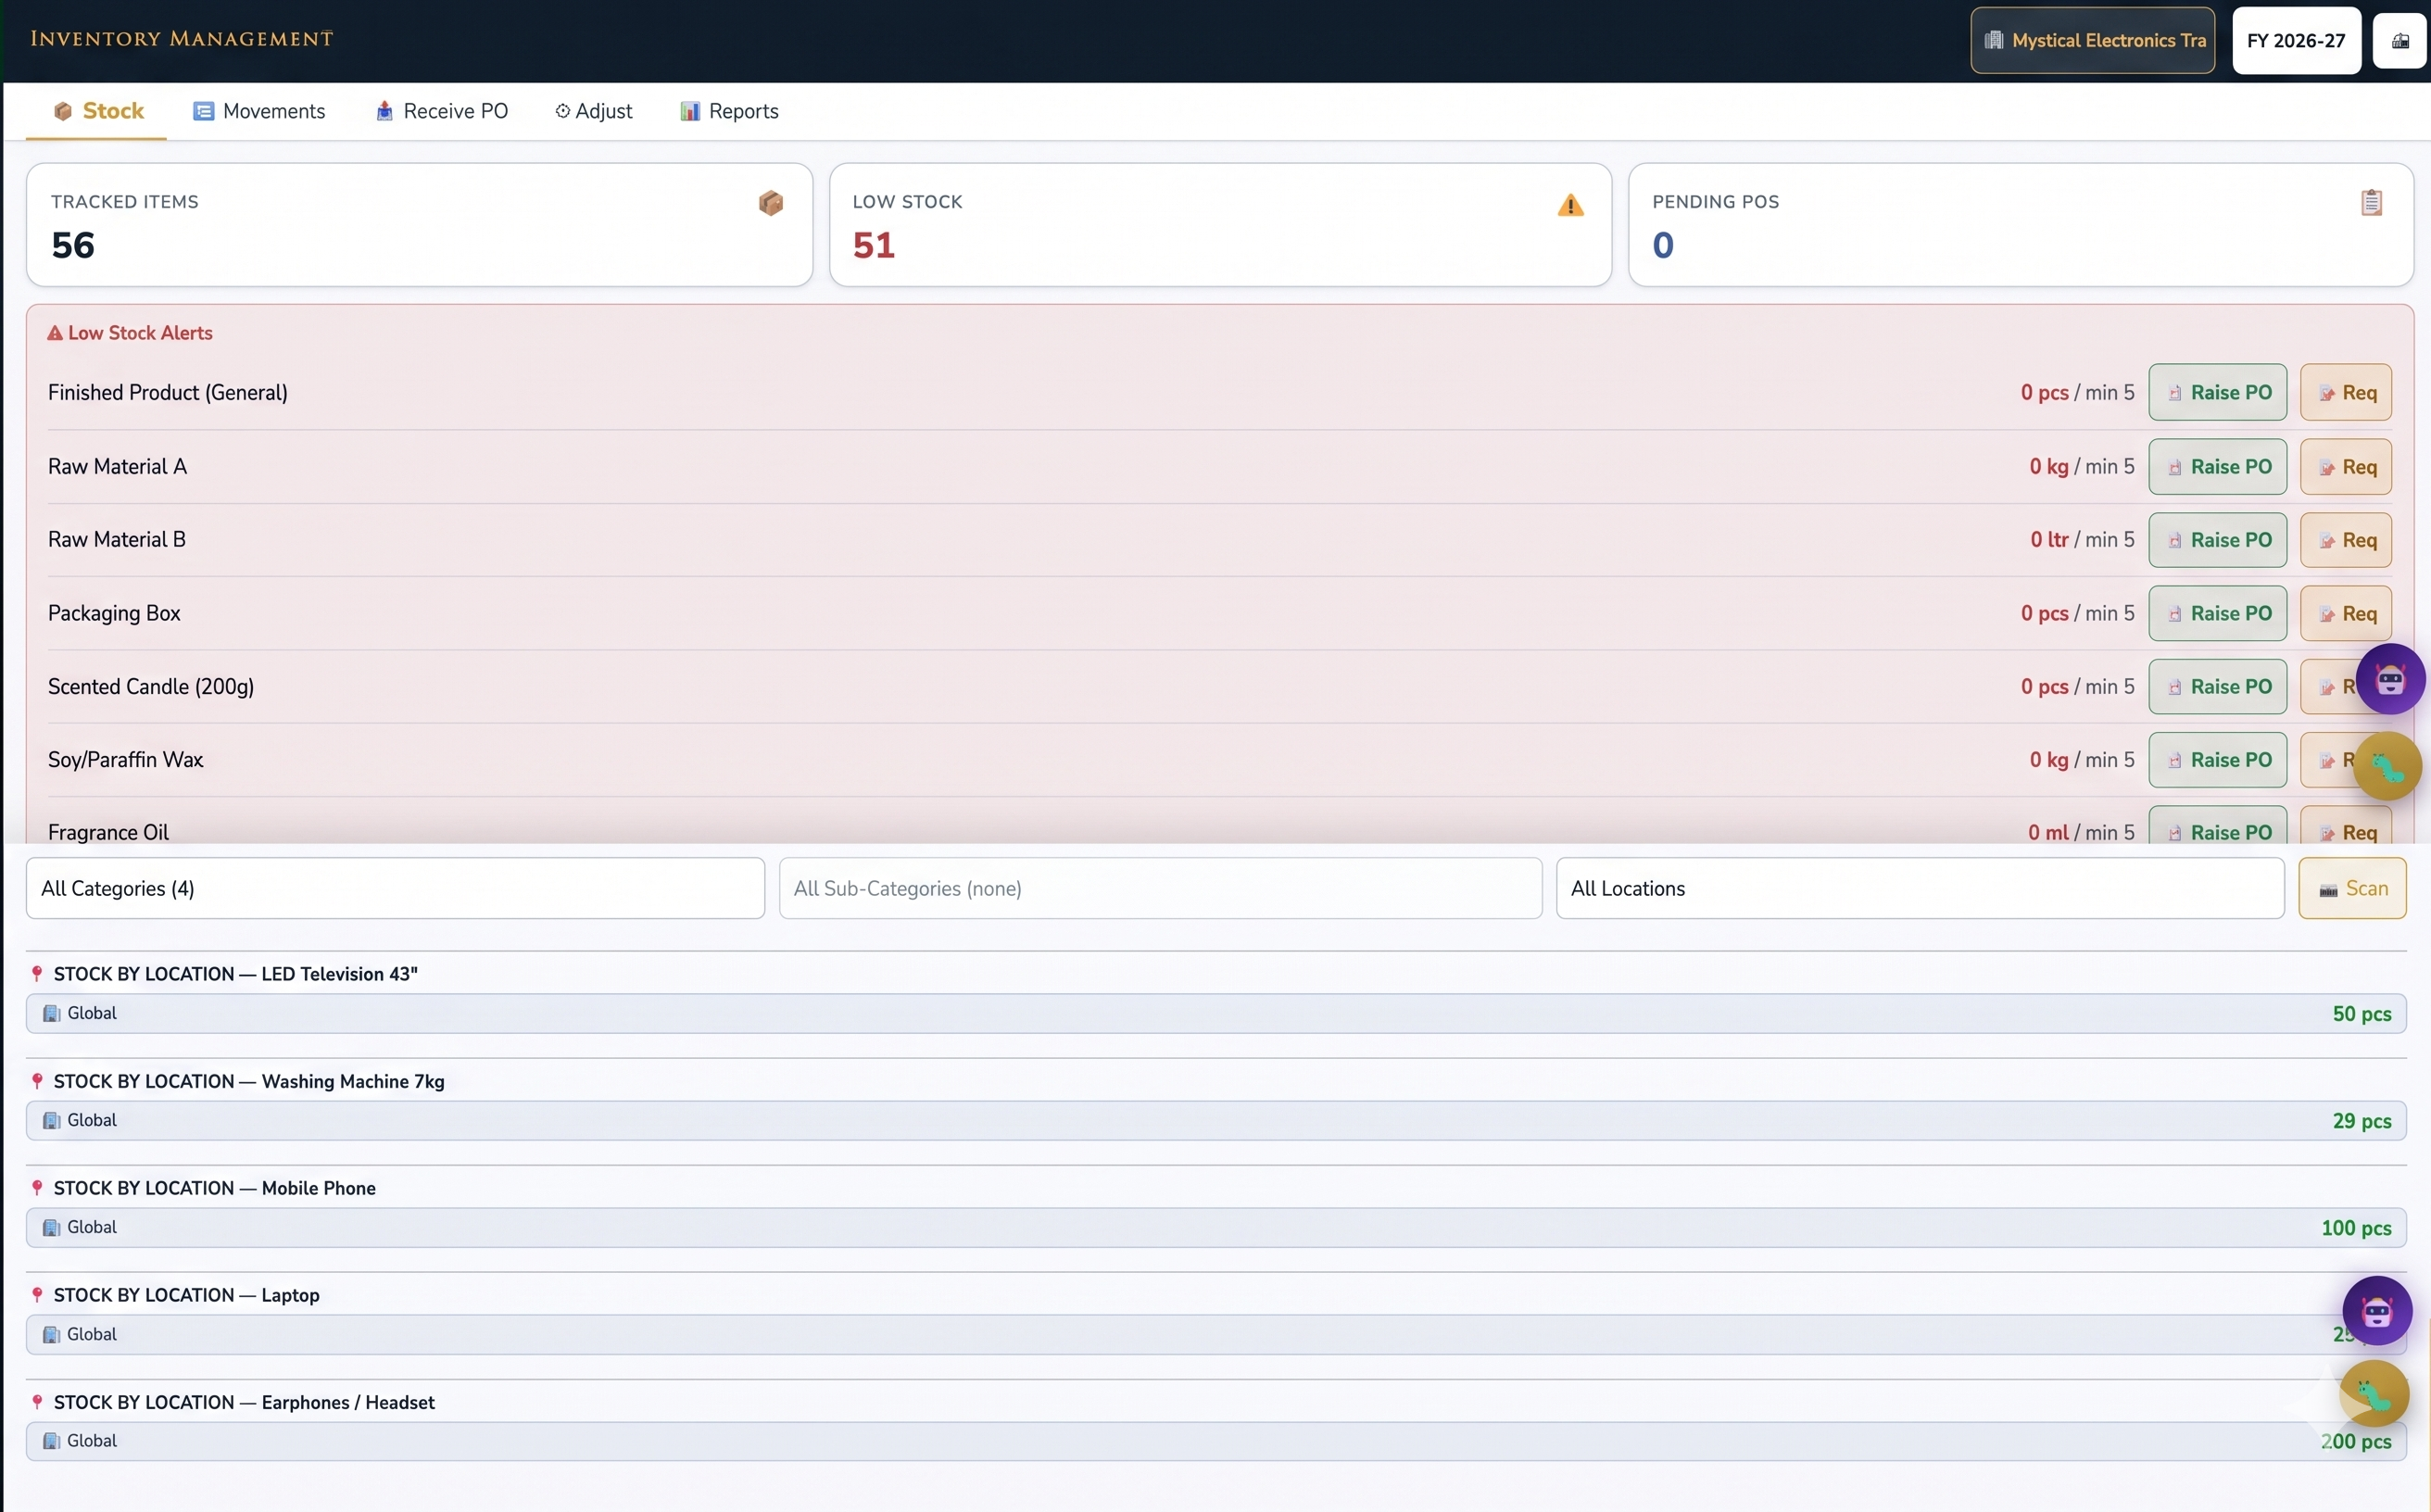
Task: Open the Receive PO tab
Action: point(441,111)
